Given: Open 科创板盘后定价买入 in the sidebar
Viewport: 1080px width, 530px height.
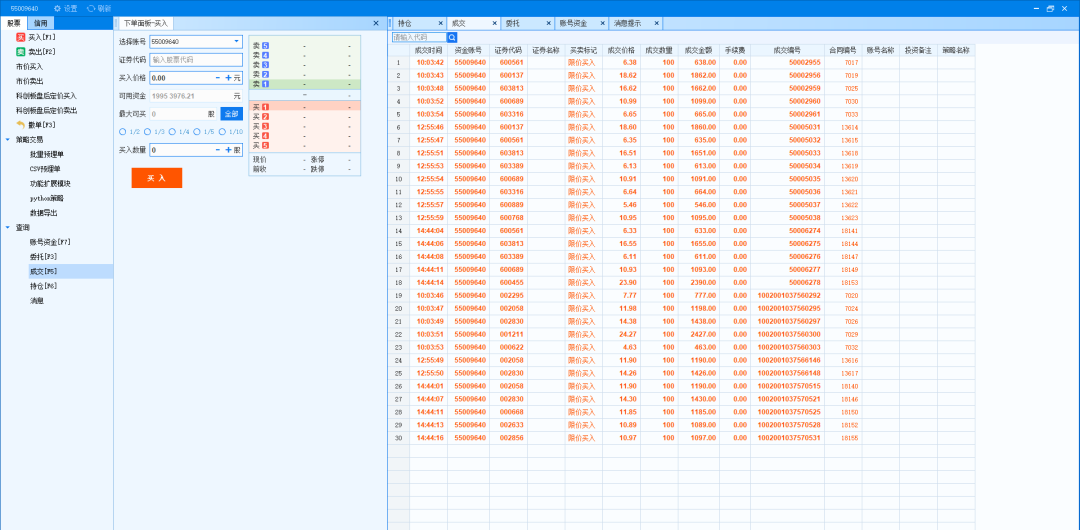Looking at the screenshot, I should coord(46,96).
